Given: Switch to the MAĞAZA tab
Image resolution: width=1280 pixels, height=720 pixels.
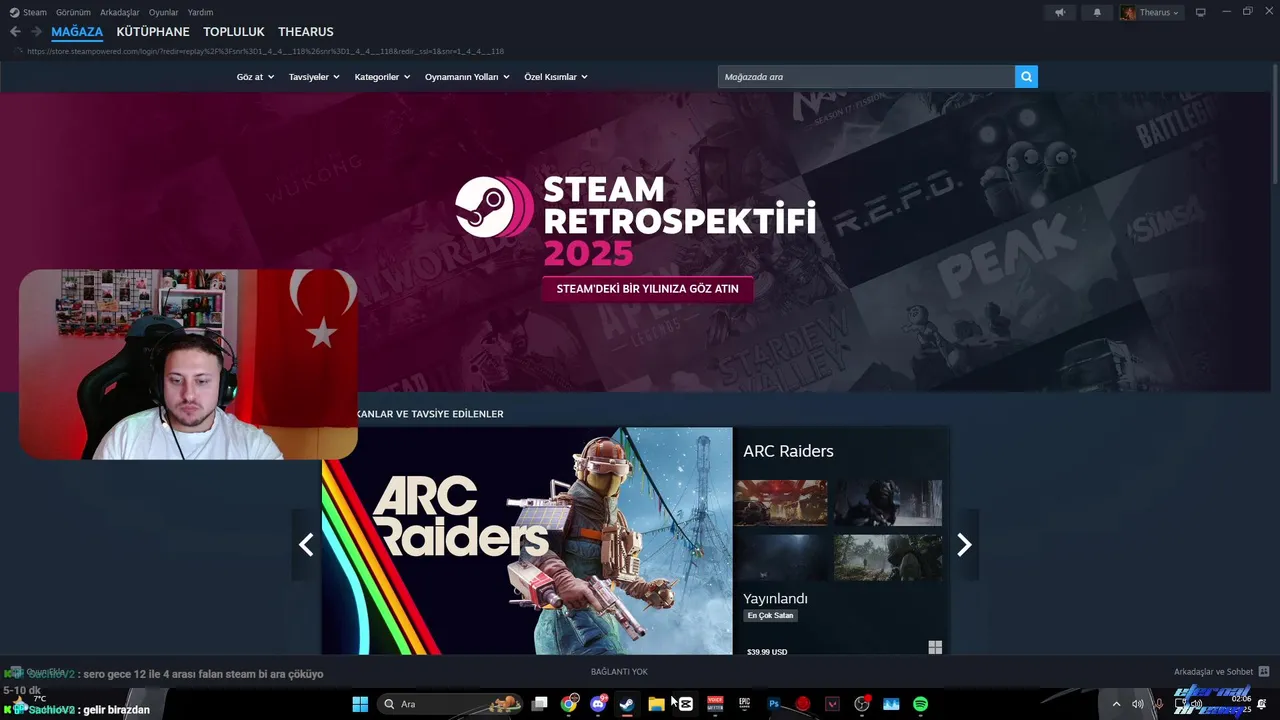Looking at the screenshot, I should 77,32.
